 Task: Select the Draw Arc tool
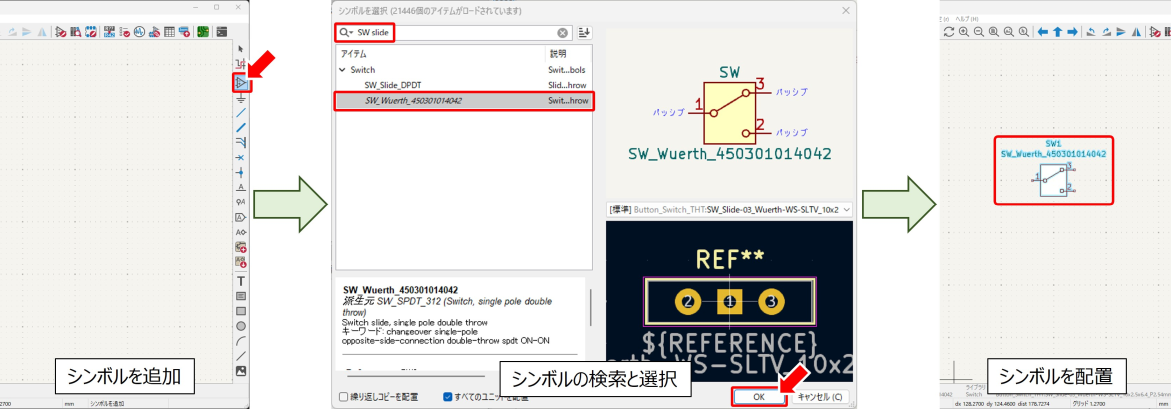[x=240, y=341]
